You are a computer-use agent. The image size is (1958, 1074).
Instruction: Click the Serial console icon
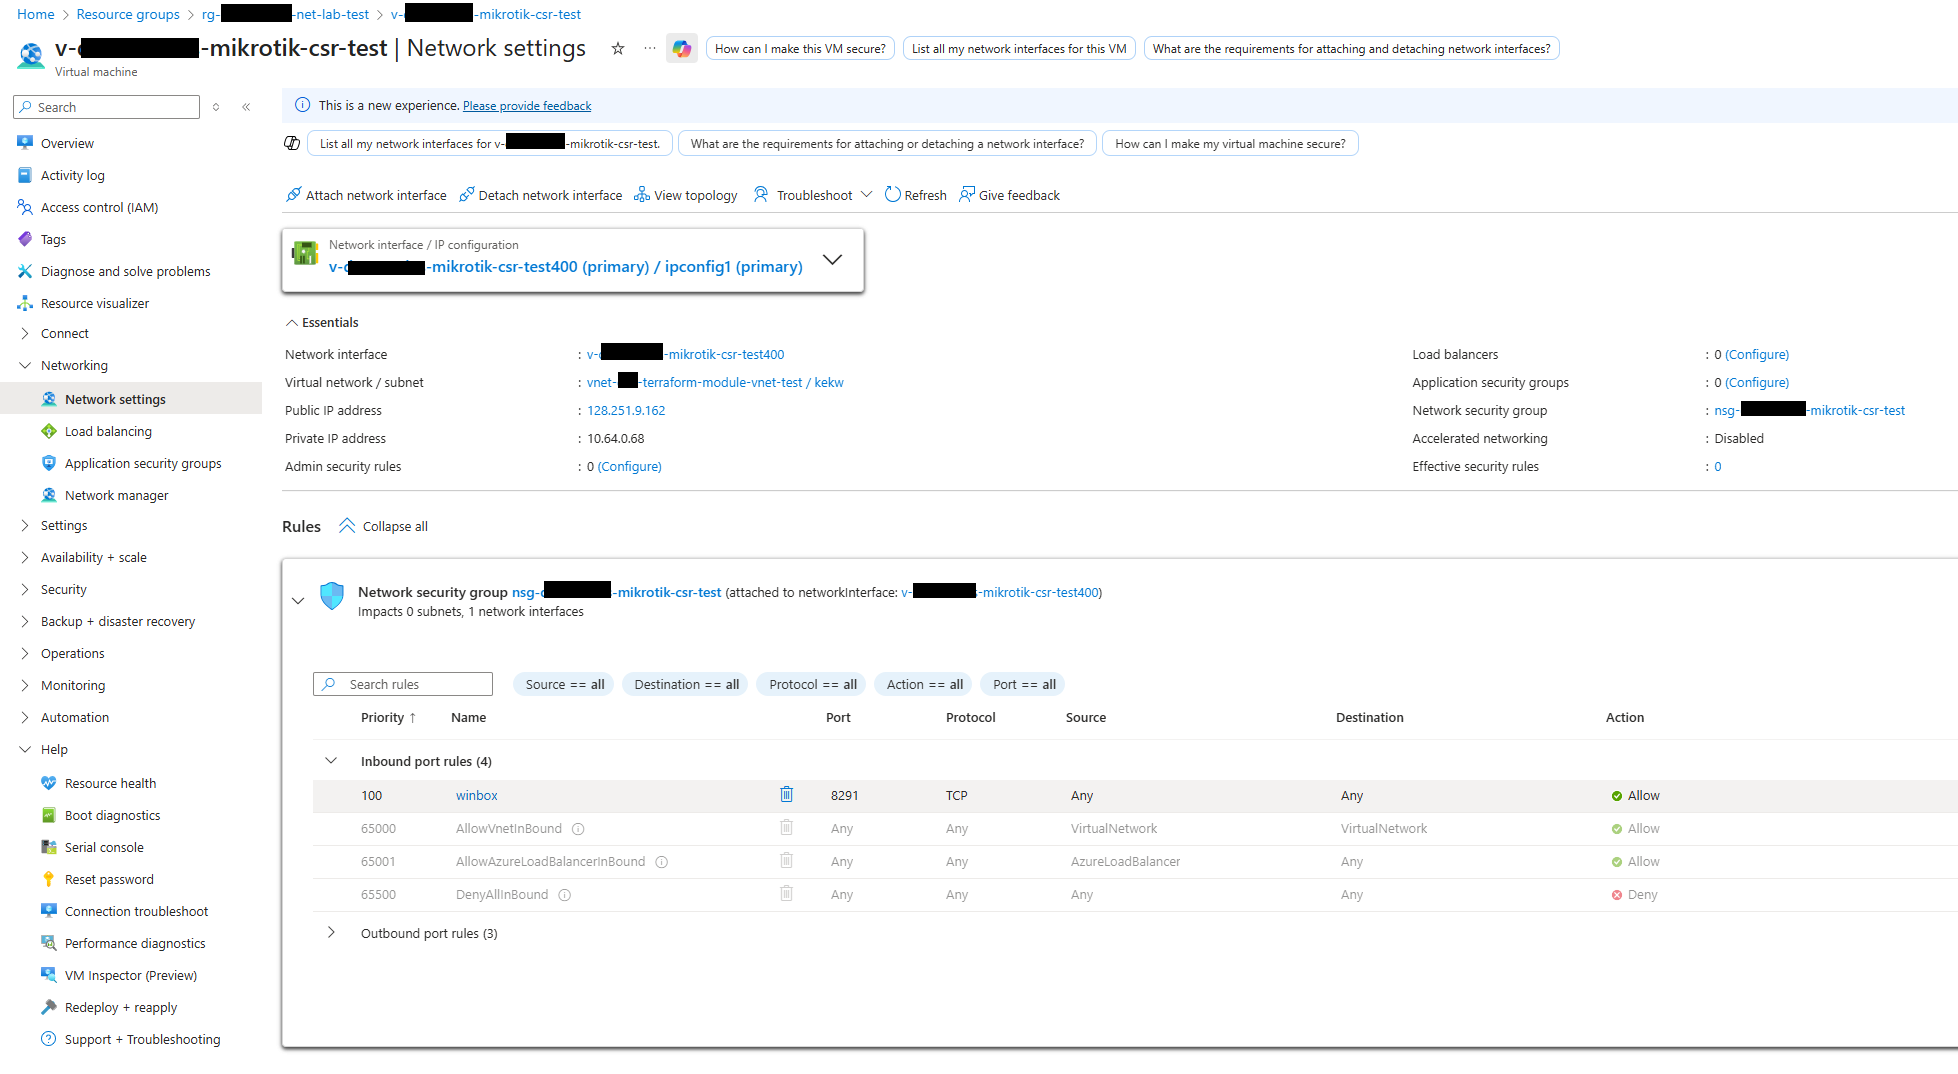49,847
